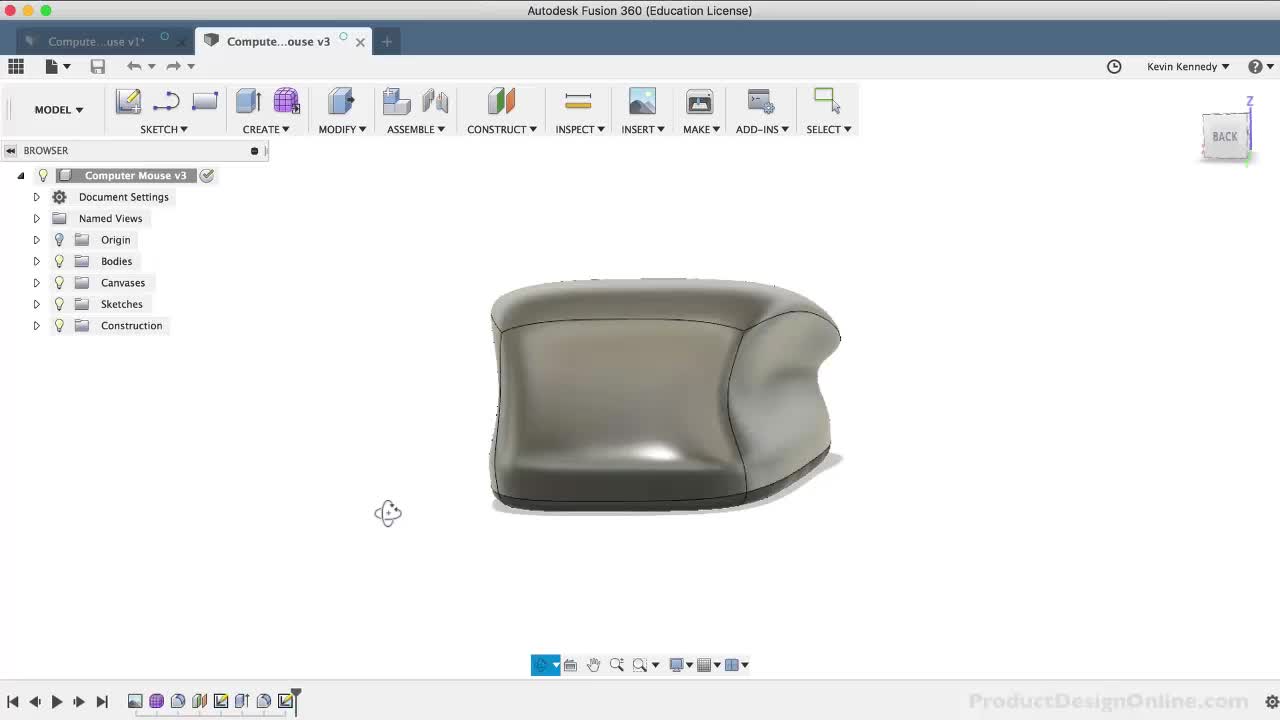Toggle visibility of Sketches folder

[59, 304]
